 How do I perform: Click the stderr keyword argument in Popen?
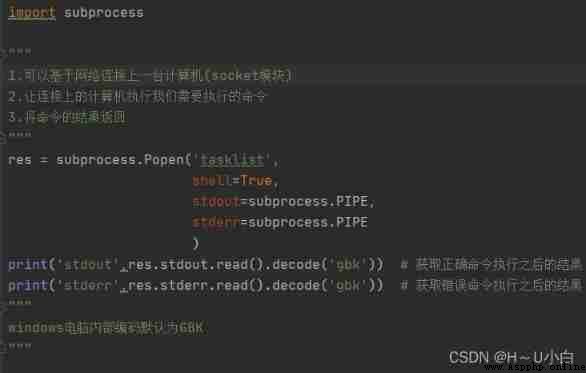pos(216,223)
